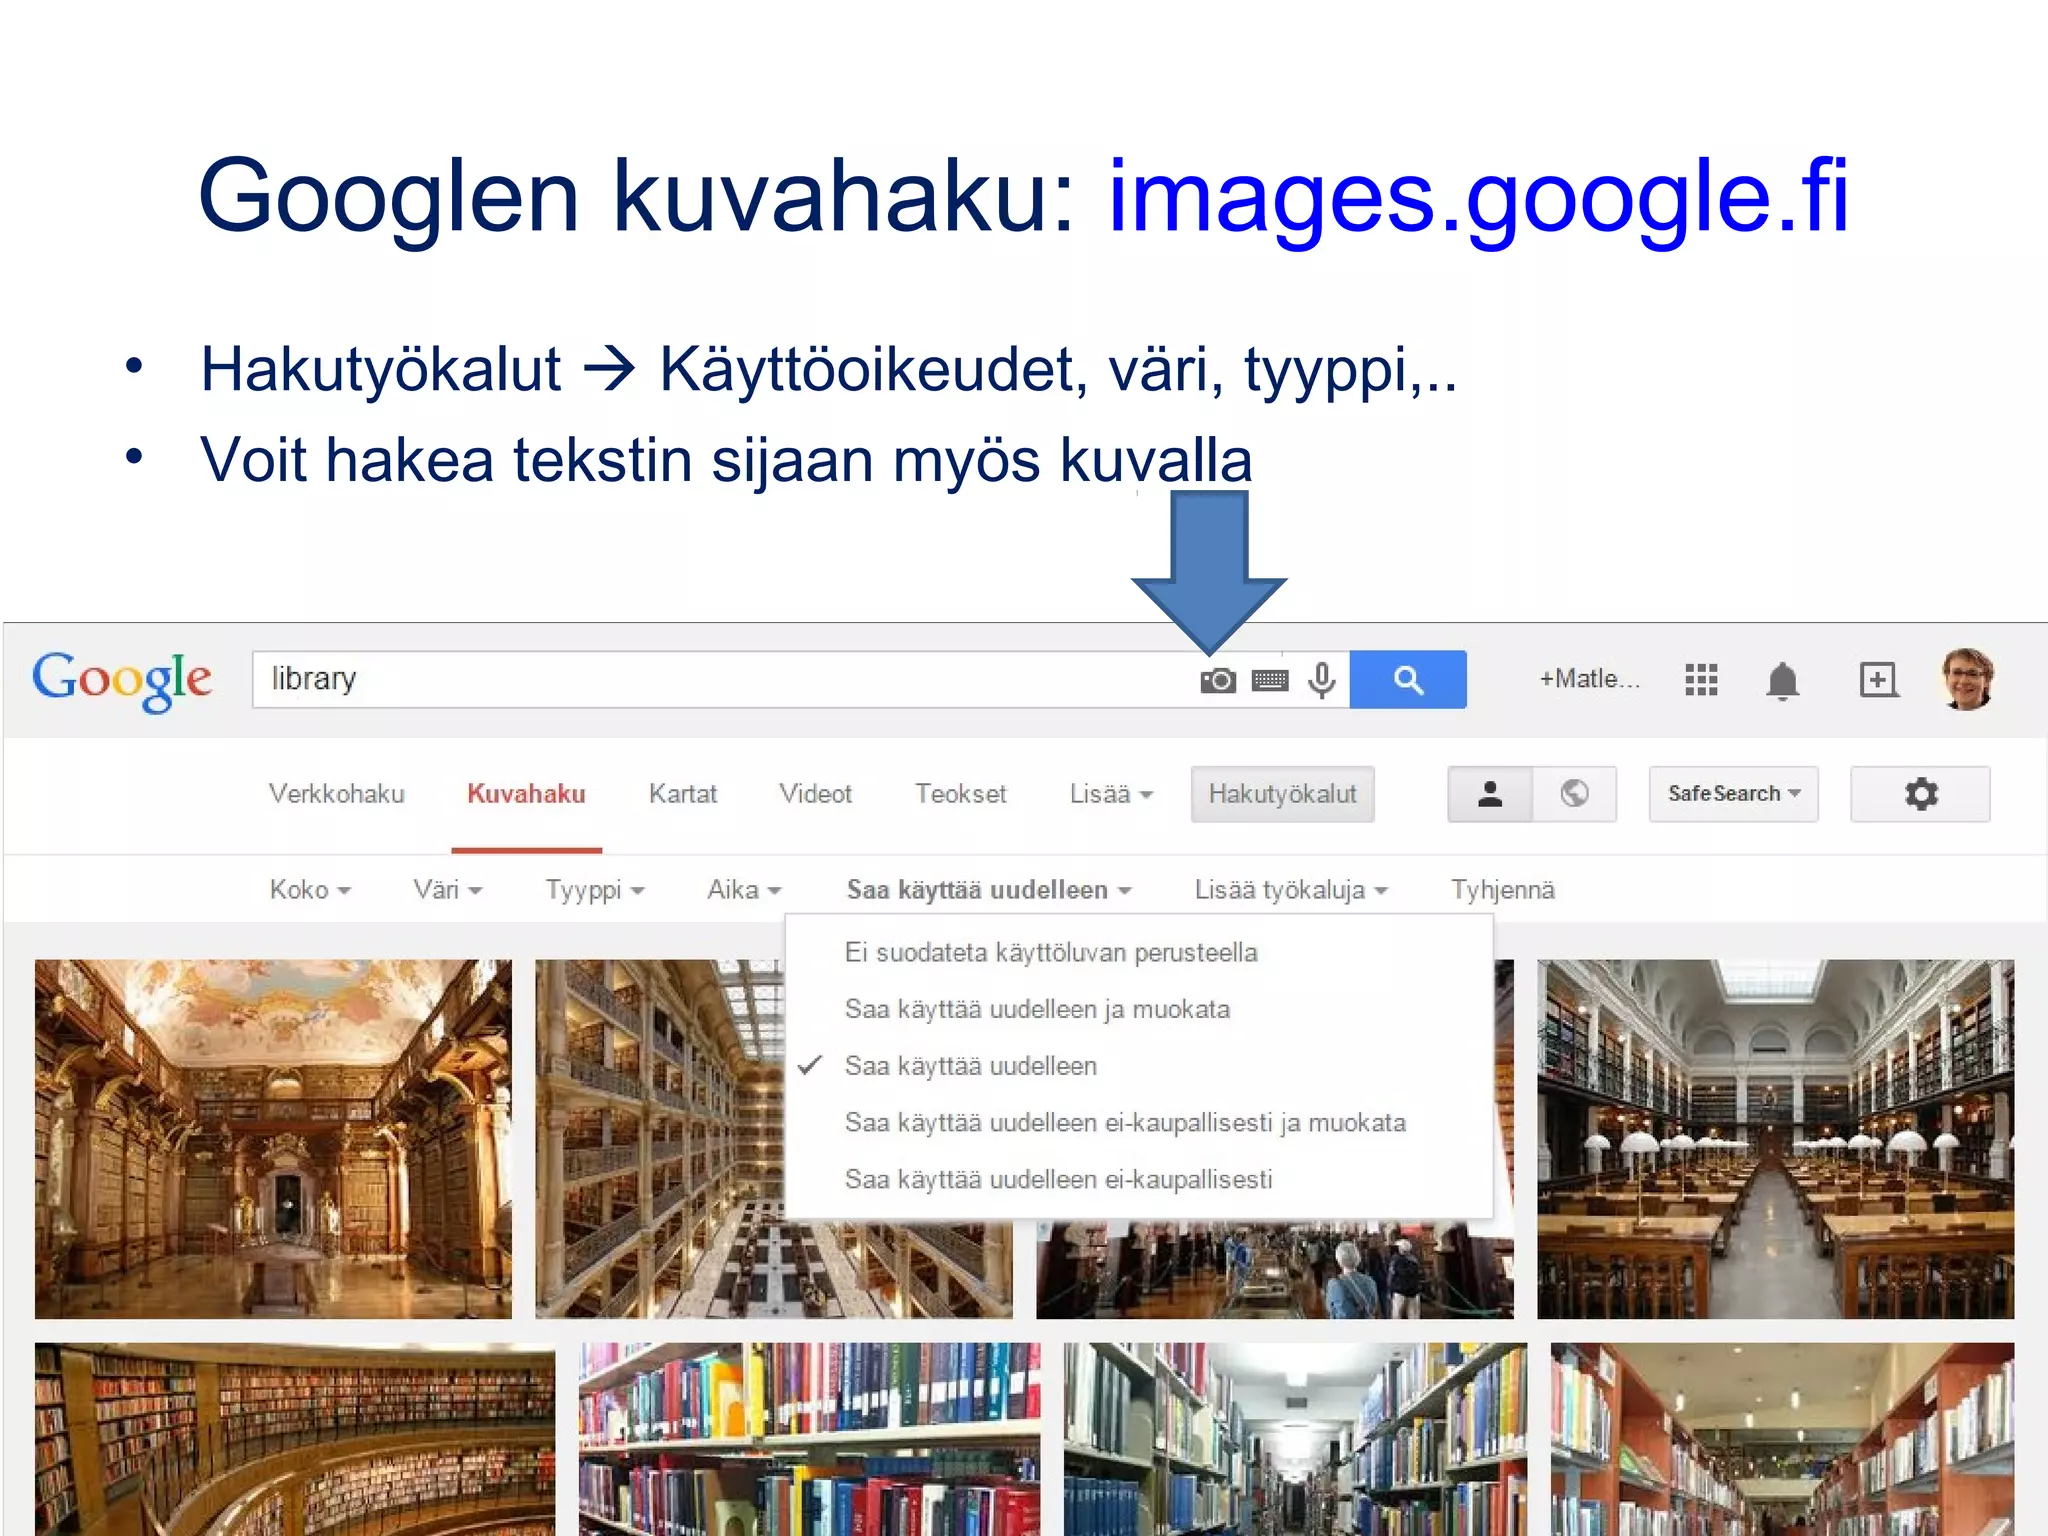Viewport: 2048px width, 1536px height.
Task: Expand Lisää työkaluja dropdown
Action: 1291,889
